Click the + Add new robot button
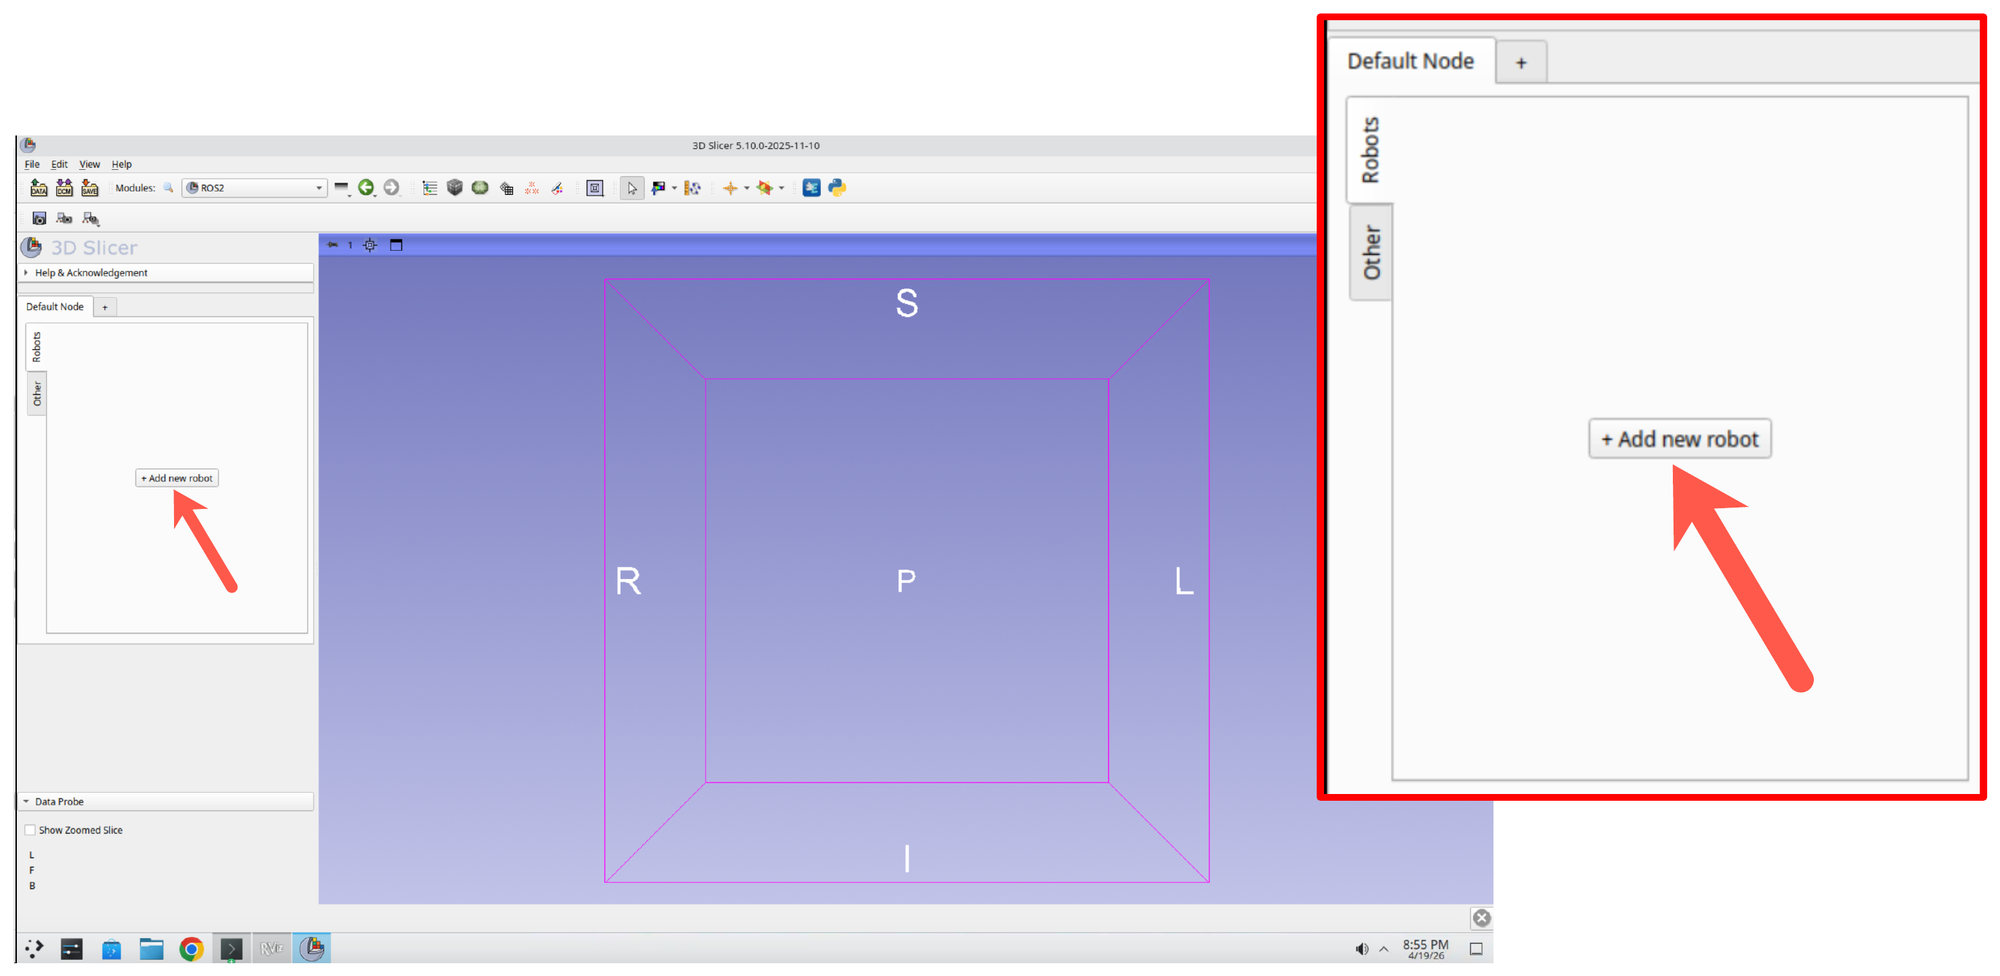Image resolution: width=2000 pixels, height=976 pixels. pyautogui.click(x=176, y=478)
